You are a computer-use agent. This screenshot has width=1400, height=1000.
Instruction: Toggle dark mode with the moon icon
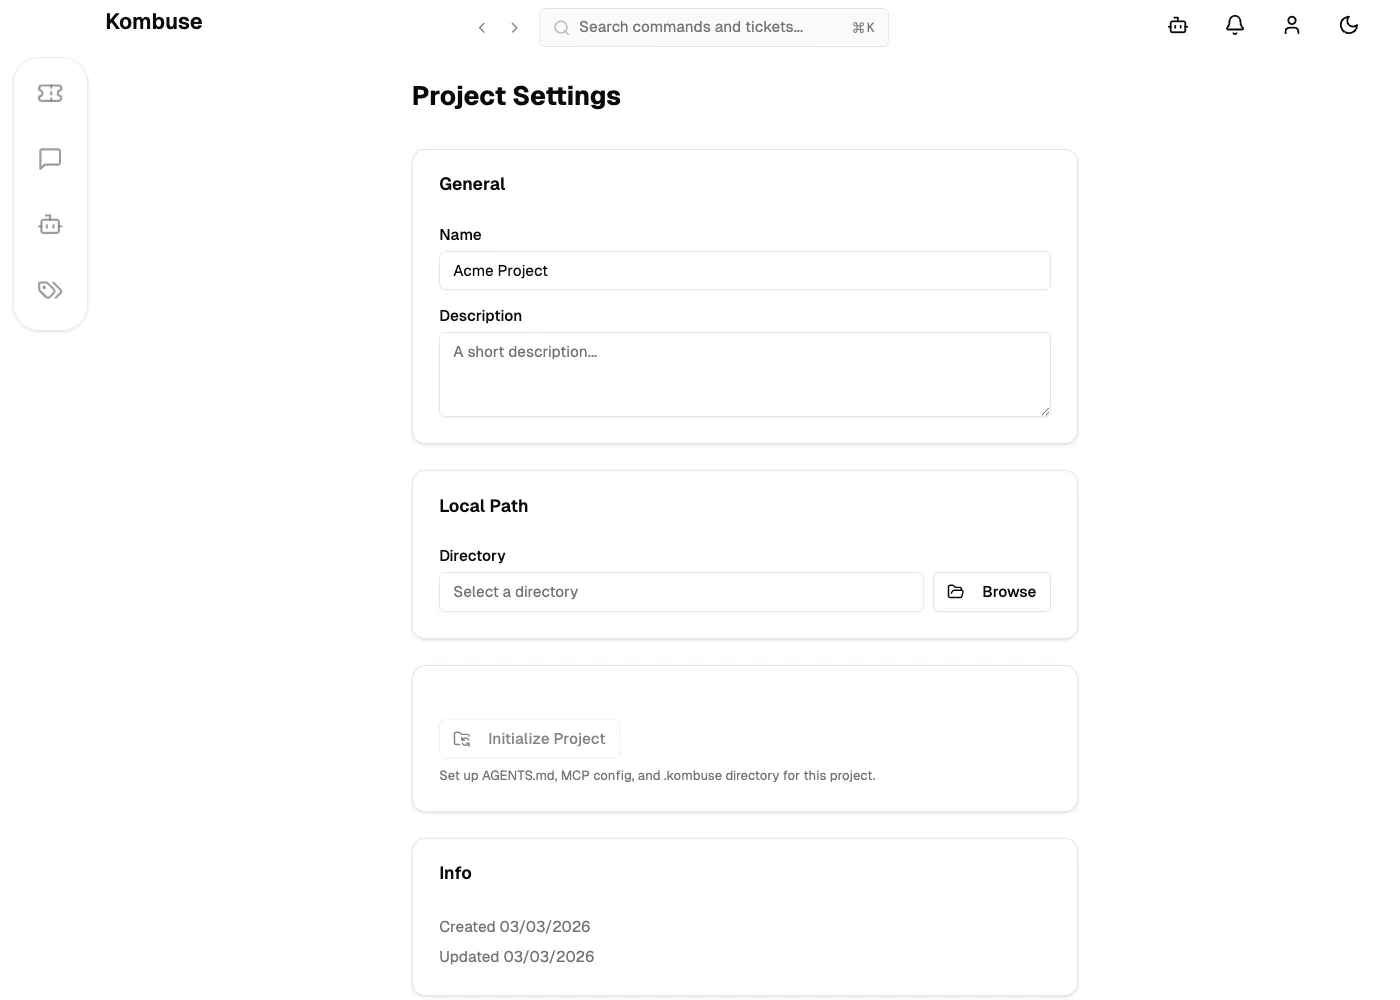click(x=1348, y=25)
